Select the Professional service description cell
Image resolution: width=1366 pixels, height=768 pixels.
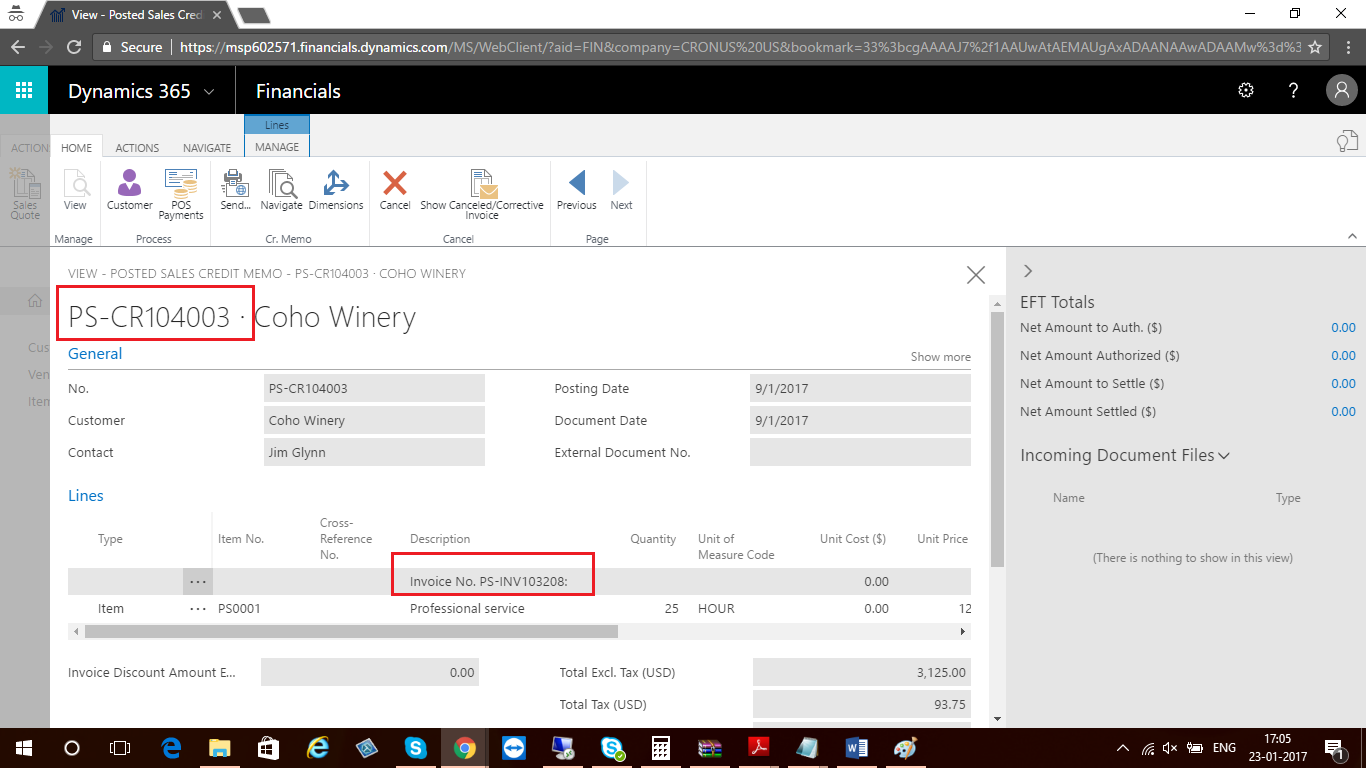coord(467,608)
